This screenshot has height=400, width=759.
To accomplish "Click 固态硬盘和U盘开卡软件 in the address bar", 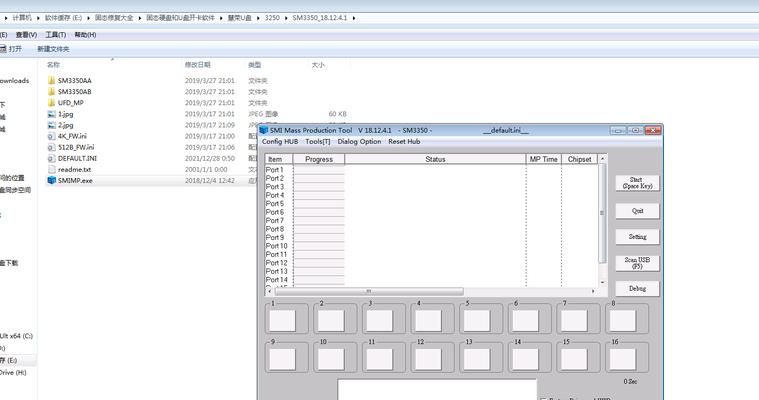I will click(x=180, y=18).
